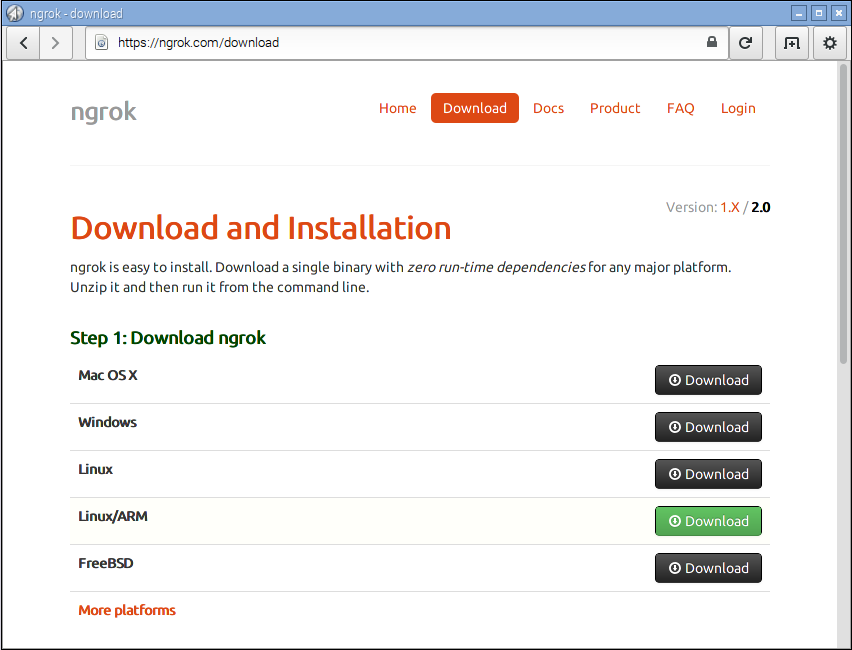Click the 'Mac OS X' platform label
Image resolution: width=852 pixels, height=650 pixels.
point(108,375)
